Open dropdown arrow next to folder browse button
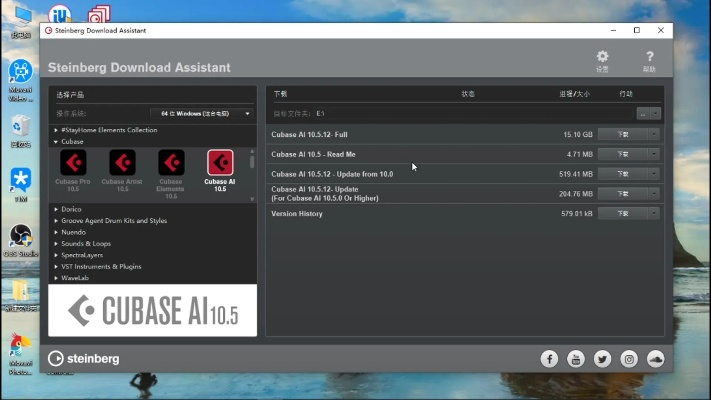Screen dimensions: 711x400 [656, 114]
